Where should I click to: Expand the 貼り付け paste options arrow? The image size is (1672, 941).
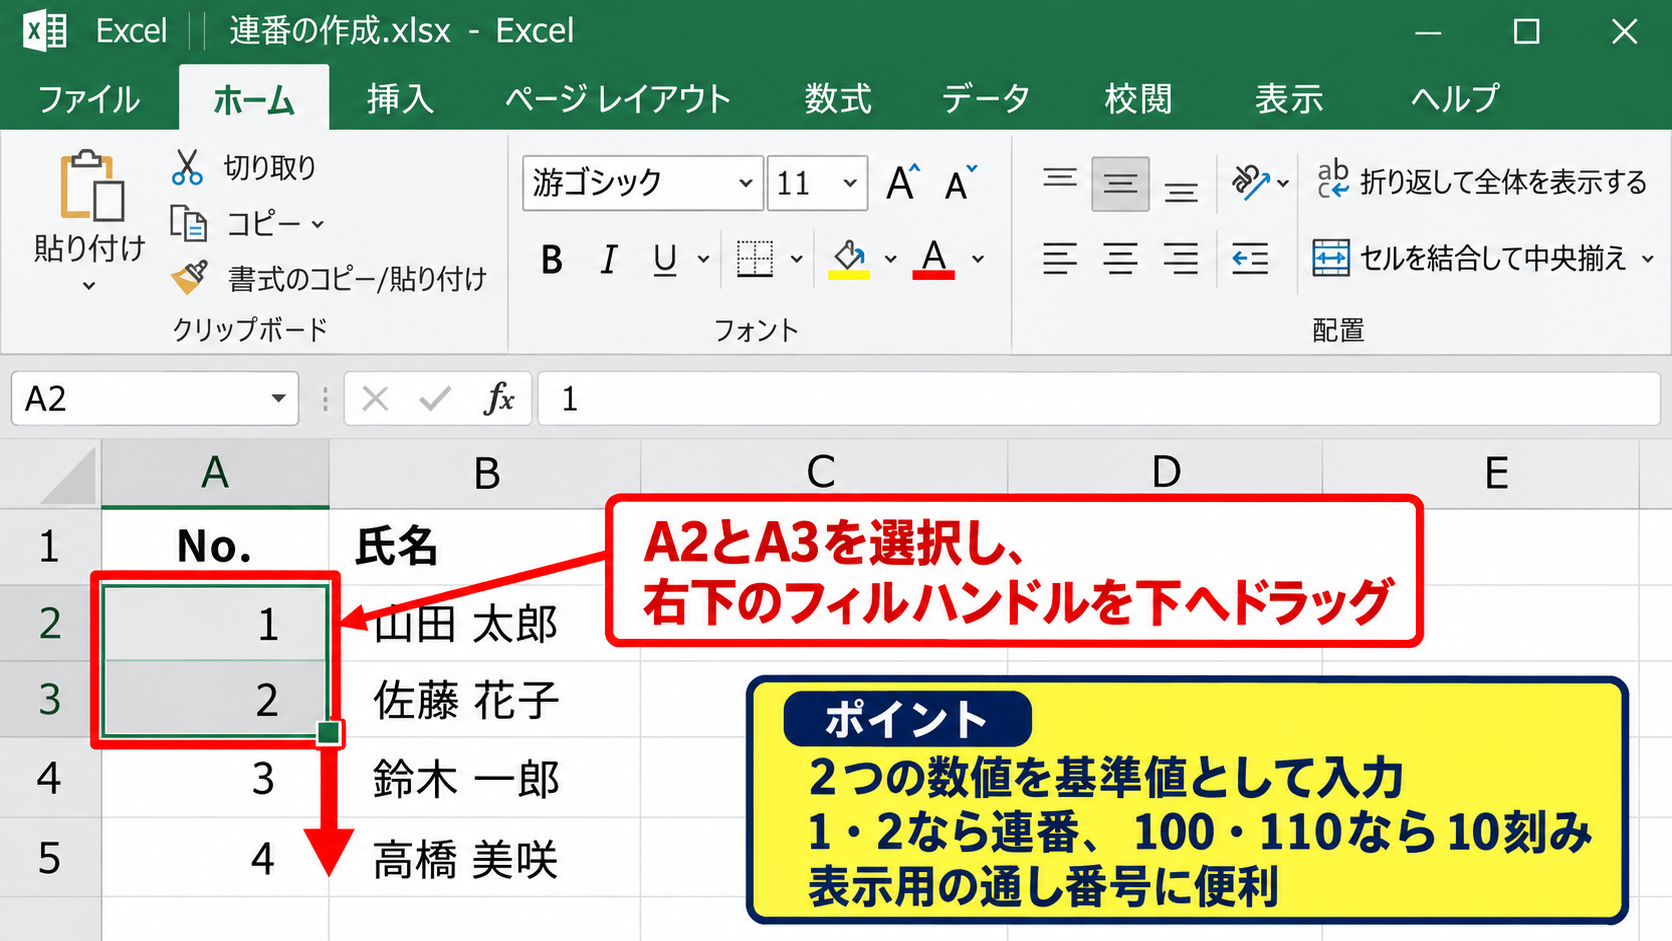(x=89, y=286)
